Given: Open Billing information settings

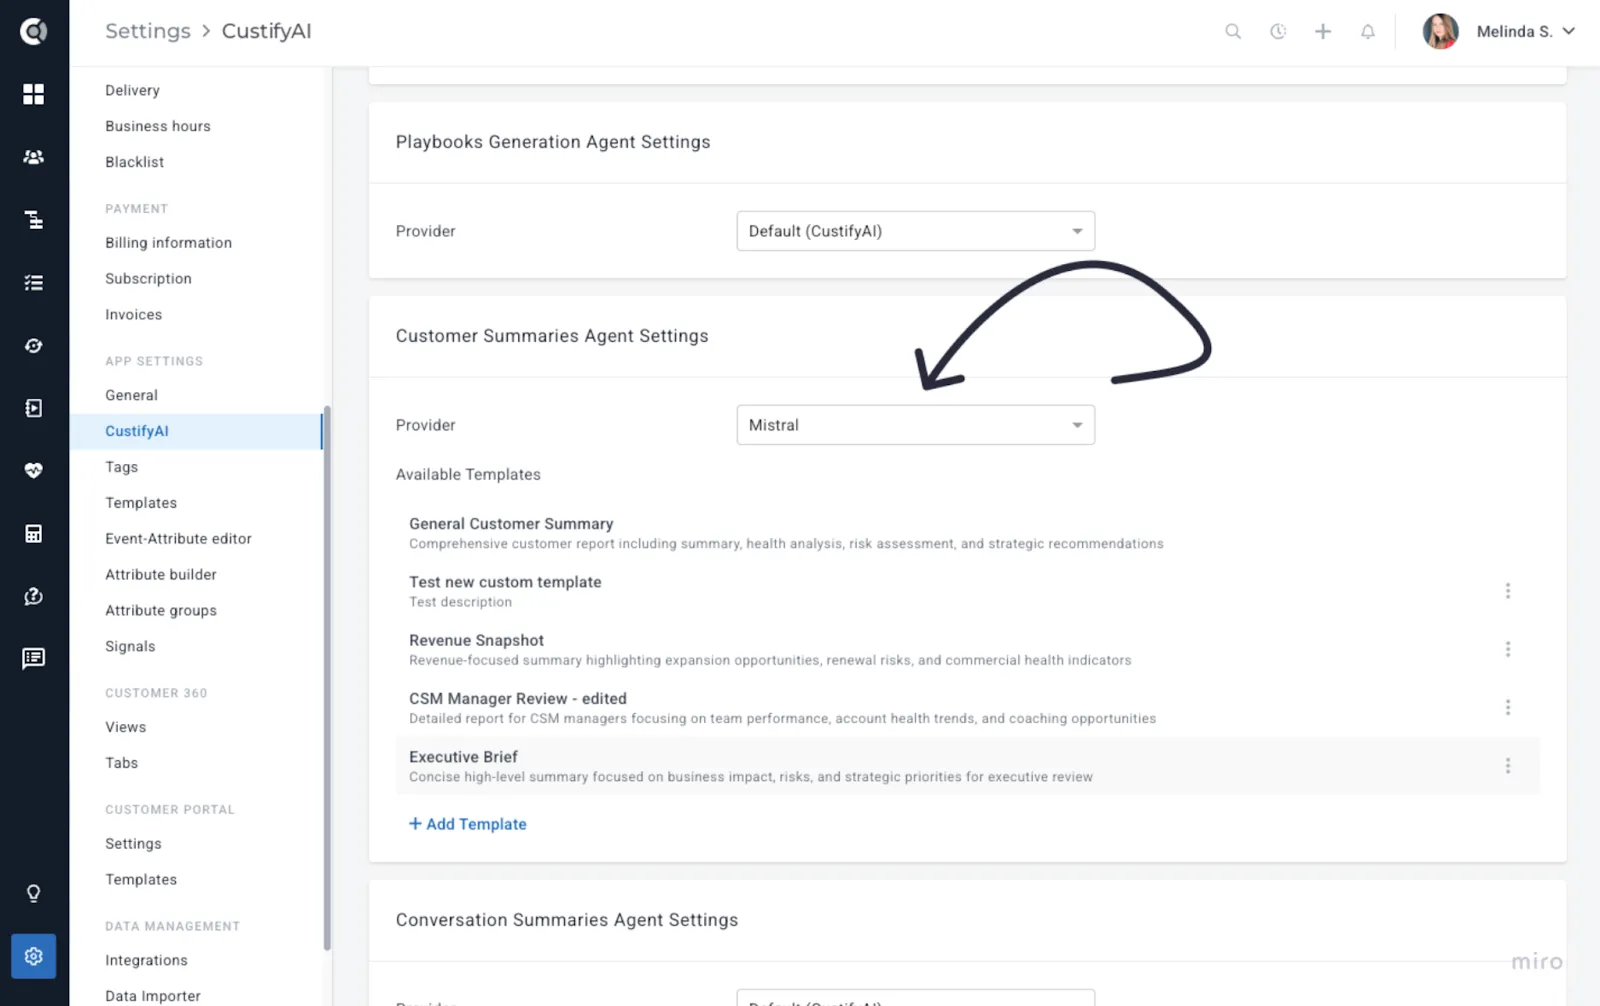Looking at the screenshot, I should [168, 243].
